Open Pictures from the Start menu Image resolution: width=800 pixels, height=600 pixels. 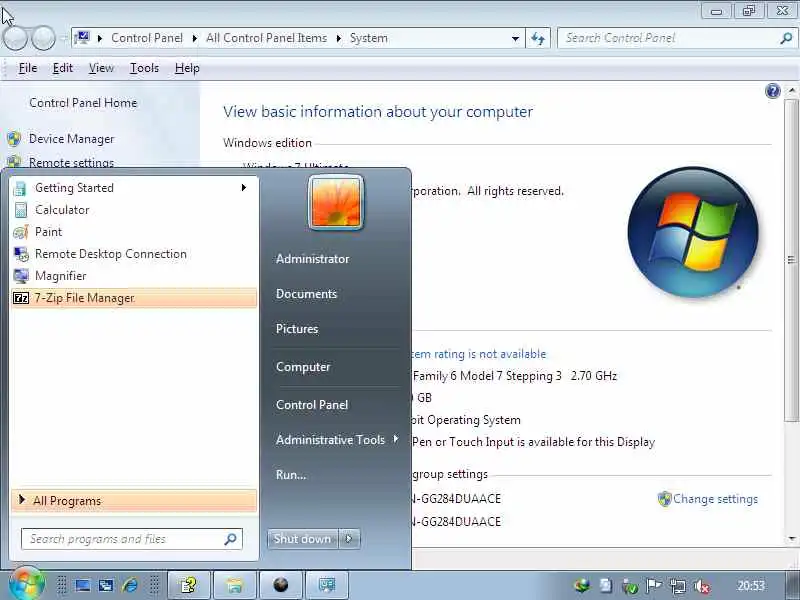(x=297, y=329)
